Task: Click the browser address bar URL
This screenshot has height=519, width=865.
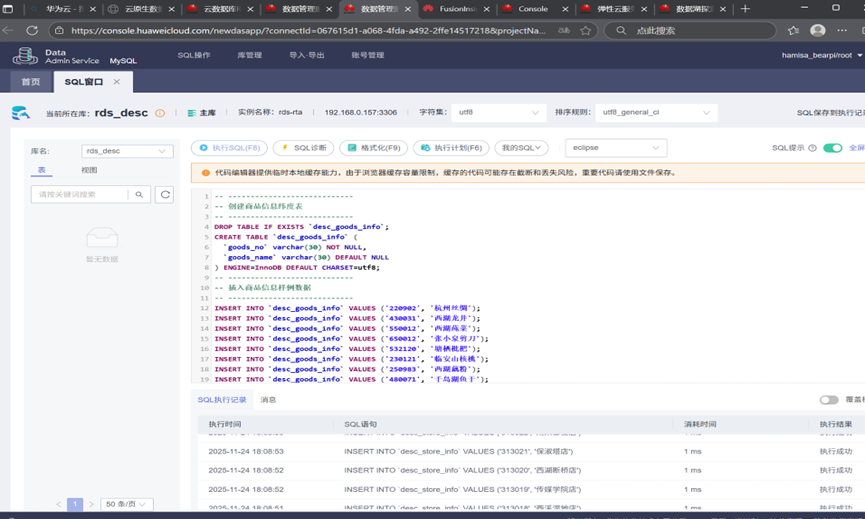Action: [x=308, y=31]
